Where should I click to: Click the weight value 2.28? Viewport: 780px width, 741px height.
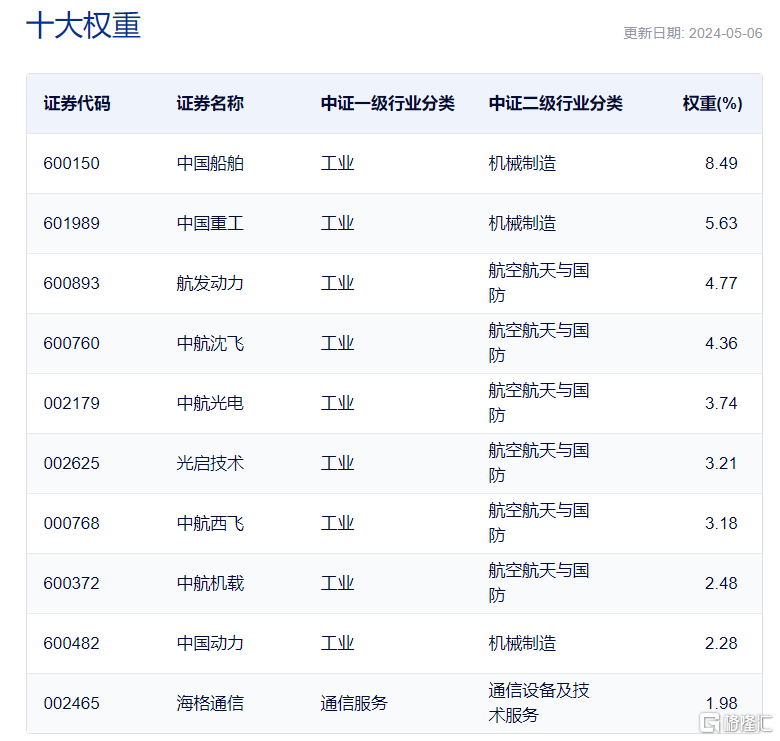click(721, 643)
